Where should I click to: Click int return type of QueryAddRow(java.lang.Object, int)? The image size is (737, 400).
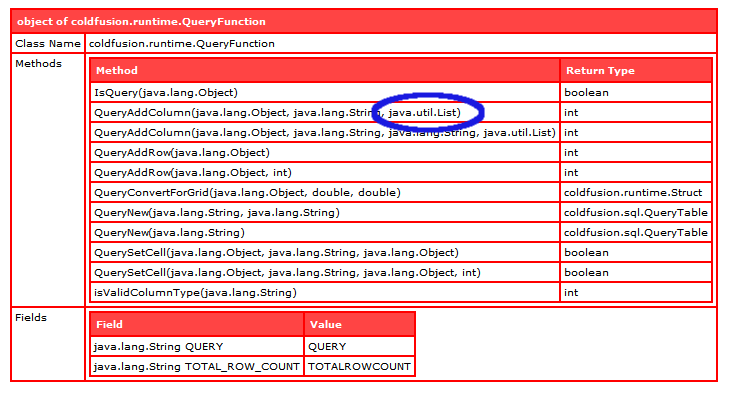pyautogui.click(x=636, y=173)
